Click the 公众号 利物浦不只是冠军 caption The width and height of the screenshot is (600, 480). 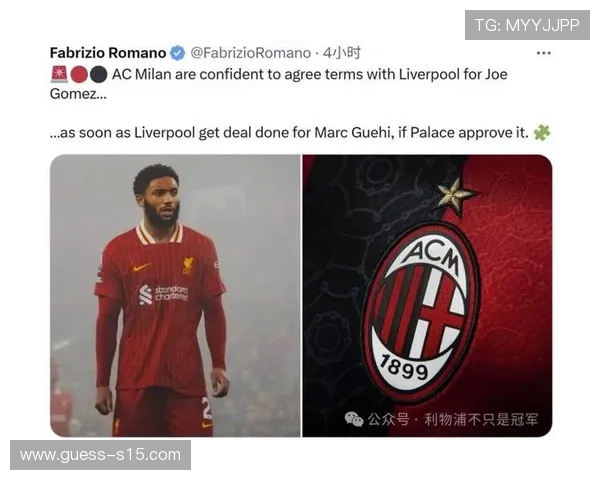(453, 420)
